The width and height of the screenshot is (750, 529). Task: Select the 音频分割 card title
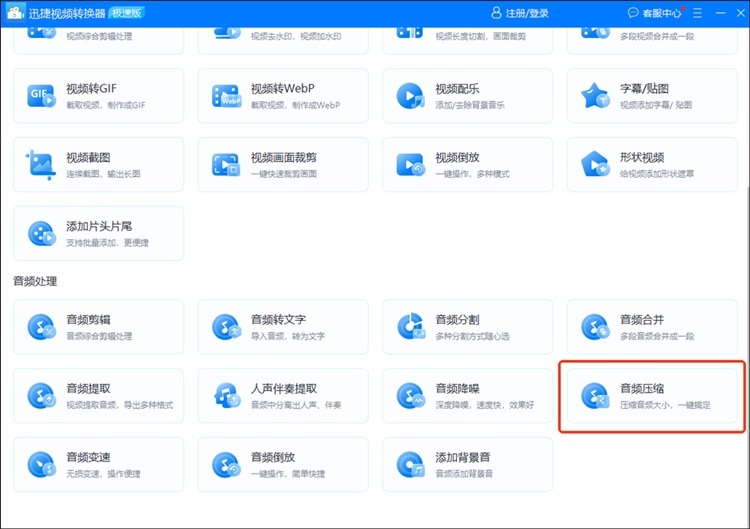(x=457, y=320)
